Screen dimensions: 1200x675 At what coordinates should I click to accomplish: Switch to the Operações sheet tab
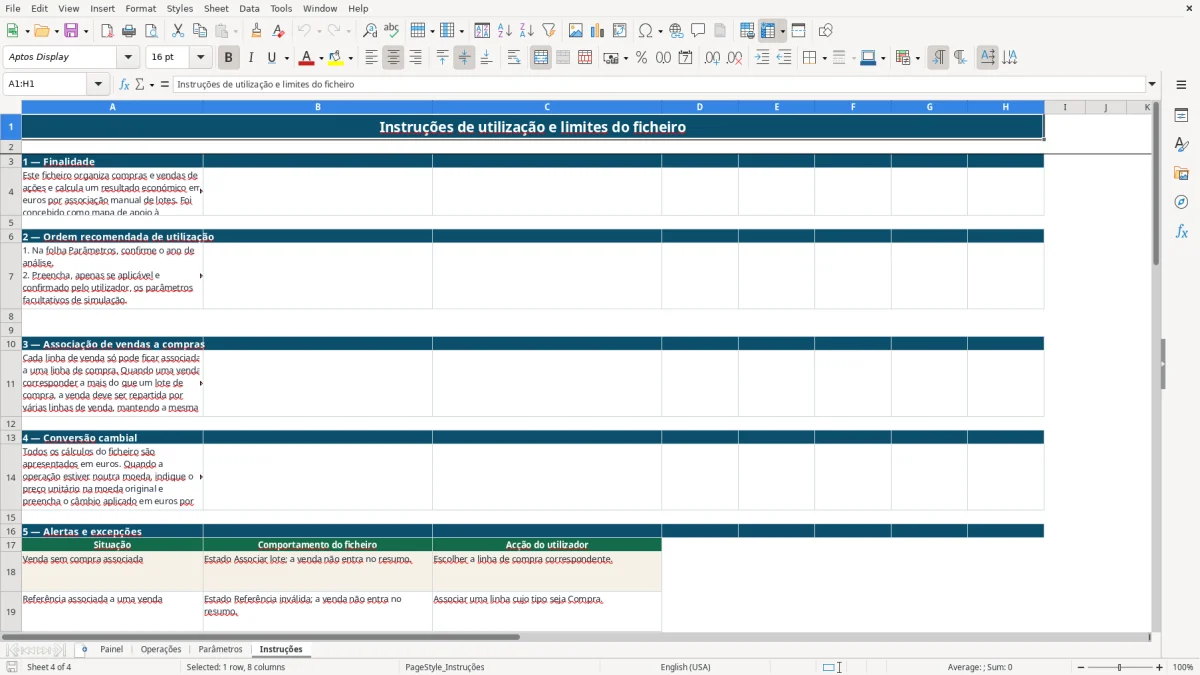(x=161, y=649)
